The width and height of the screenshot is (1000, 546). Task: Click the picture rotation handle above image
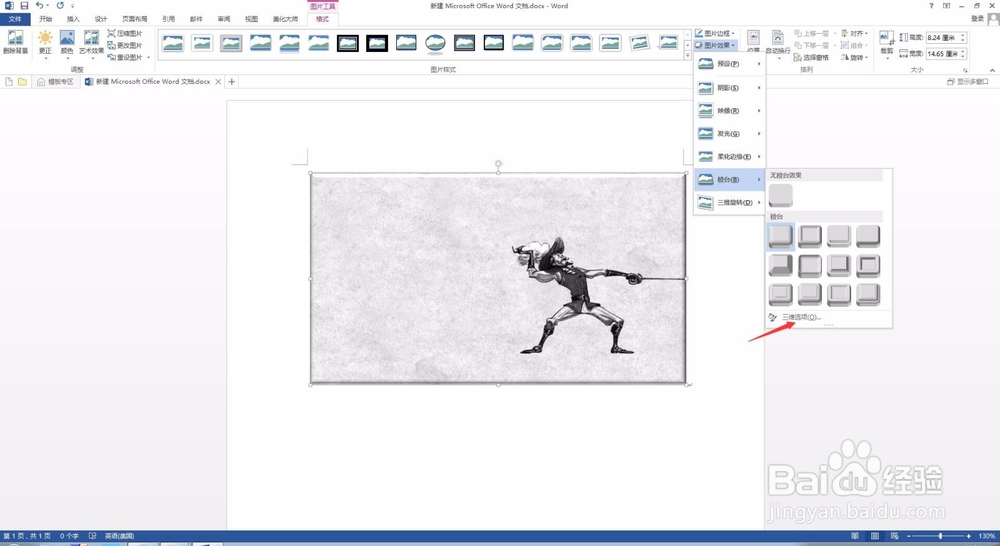[498, 163]
